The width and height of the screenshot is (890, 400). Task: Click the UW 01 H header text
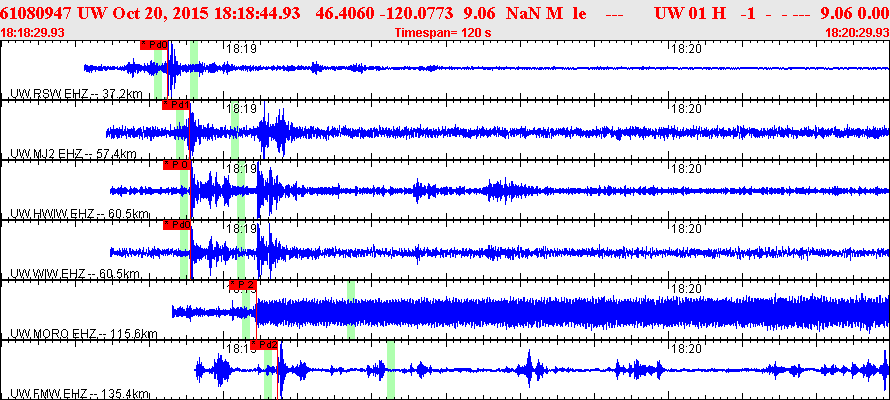(690, 14)
